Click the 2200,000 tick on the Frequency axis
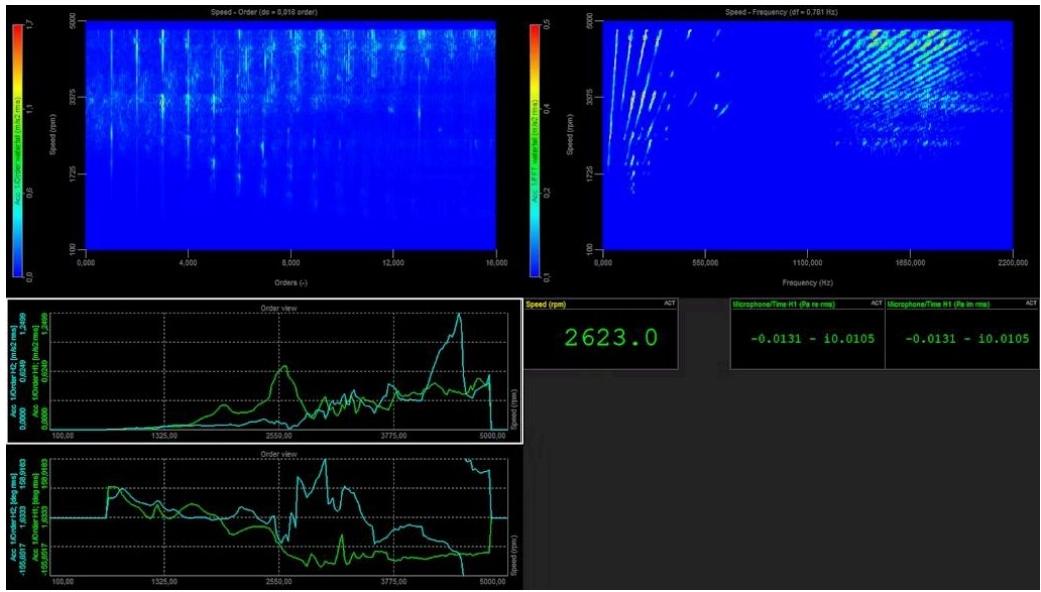 tap(1012, 262)
